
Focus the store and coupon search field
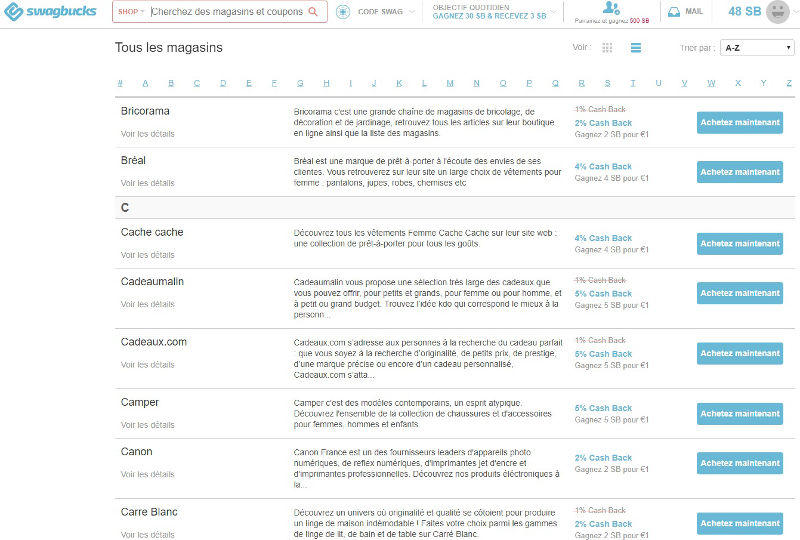tap(227, 11)
